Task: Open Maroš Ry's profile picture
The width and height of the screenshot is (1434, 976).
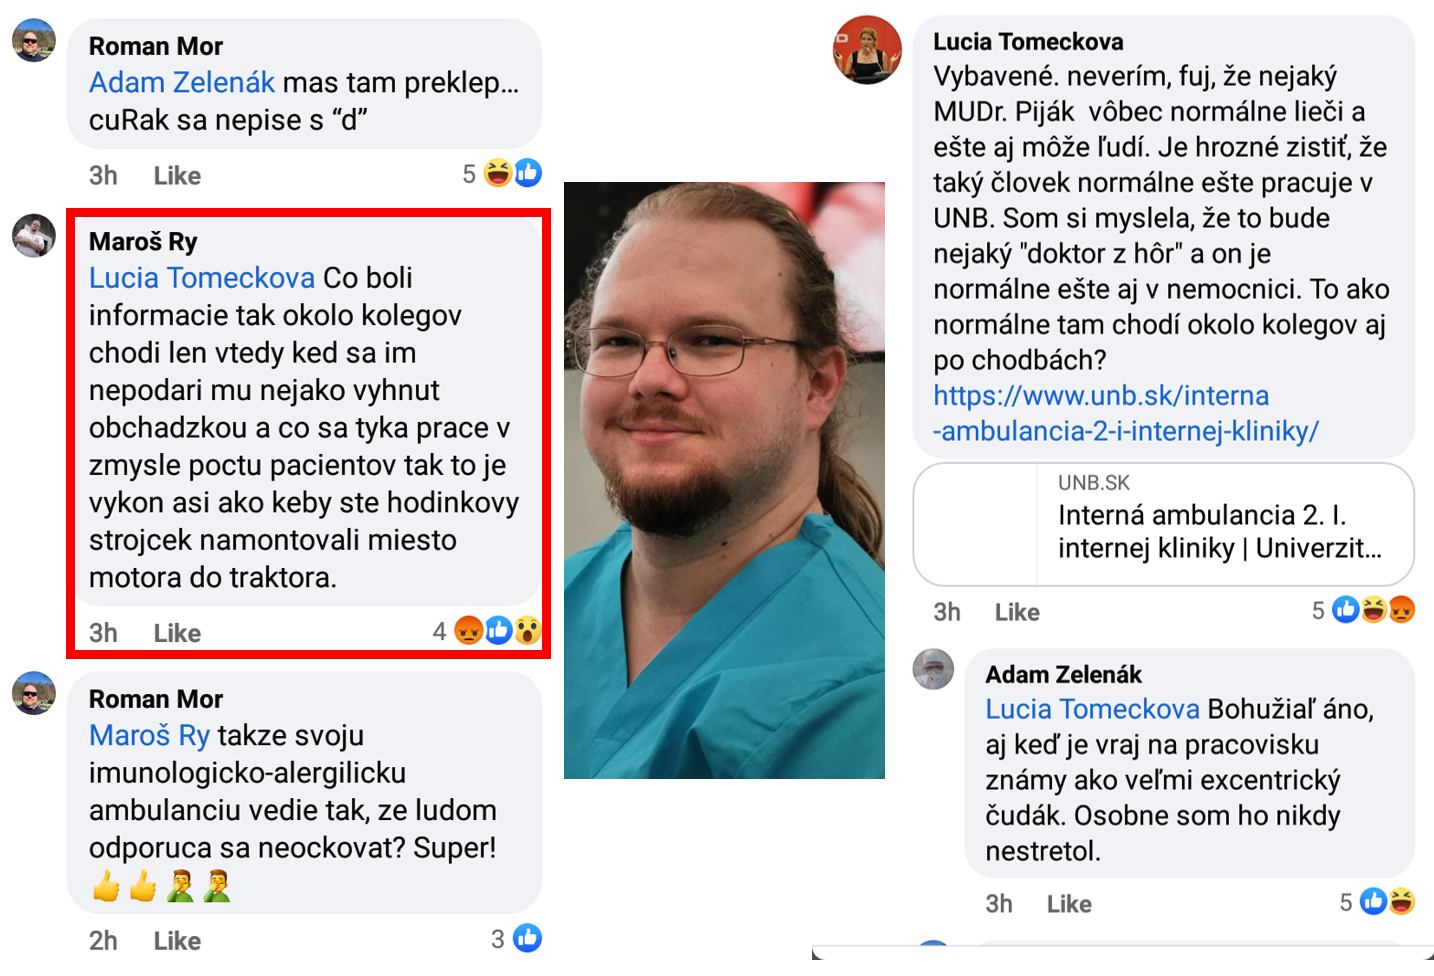Action: (33, 236)
